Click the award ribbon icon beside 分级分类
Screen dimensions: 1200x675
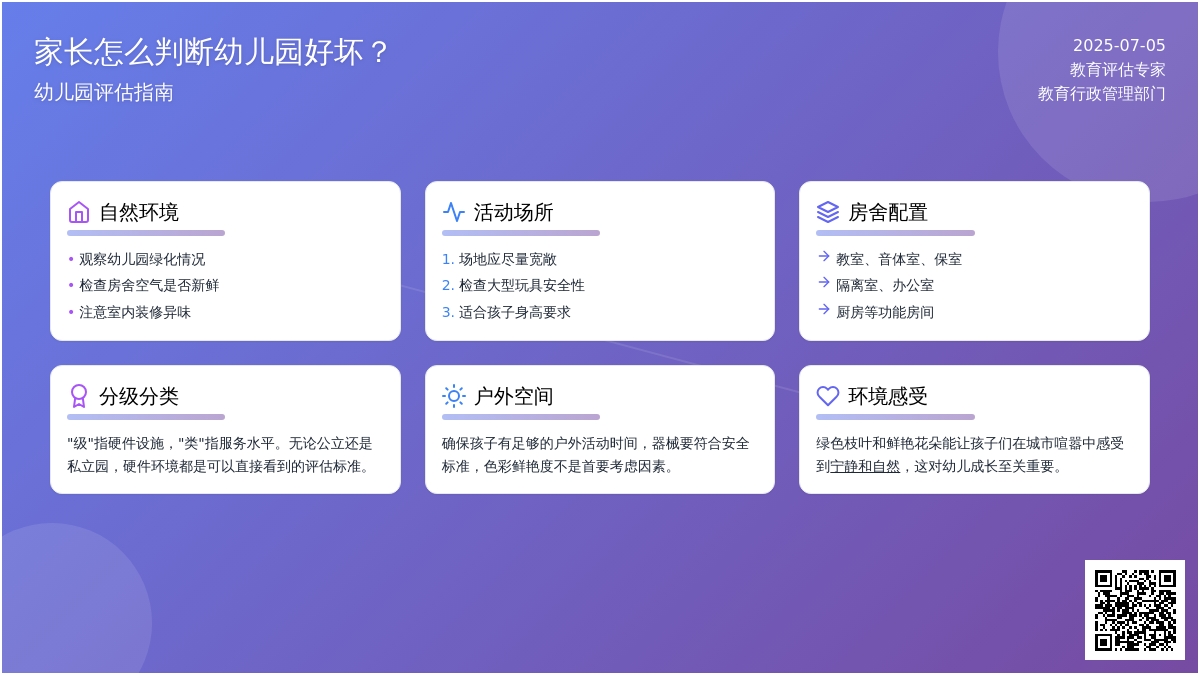click(x=79, y=396)
